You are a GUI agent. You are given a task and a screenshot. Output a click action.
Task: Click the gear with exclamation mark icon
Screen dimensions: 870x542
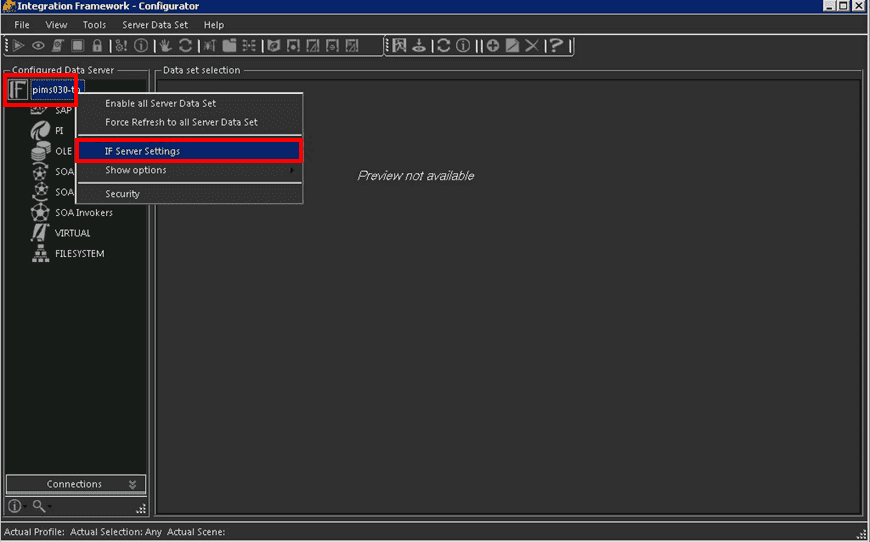click(121, 45)
